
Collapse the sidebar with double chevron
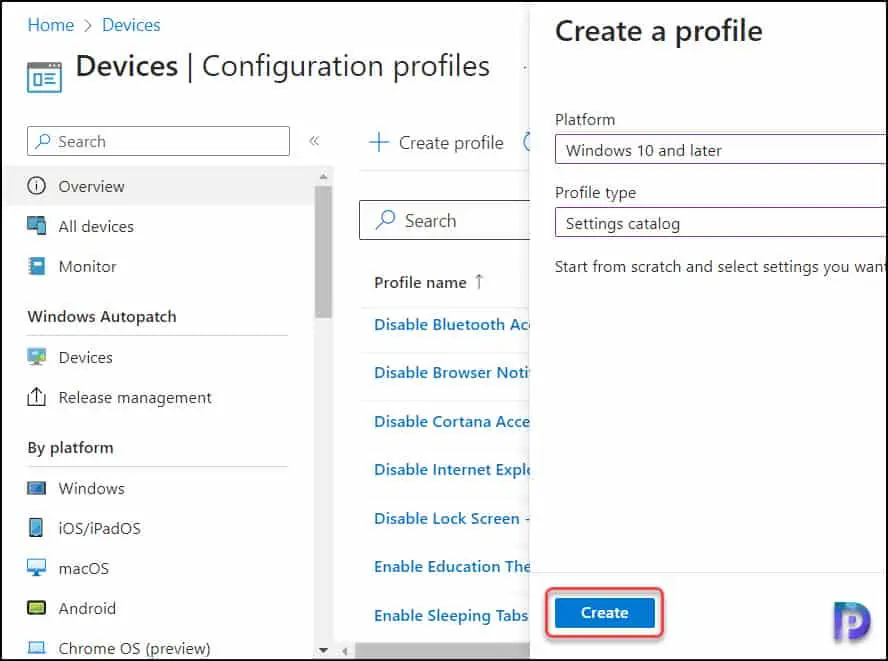click(314, 141)
